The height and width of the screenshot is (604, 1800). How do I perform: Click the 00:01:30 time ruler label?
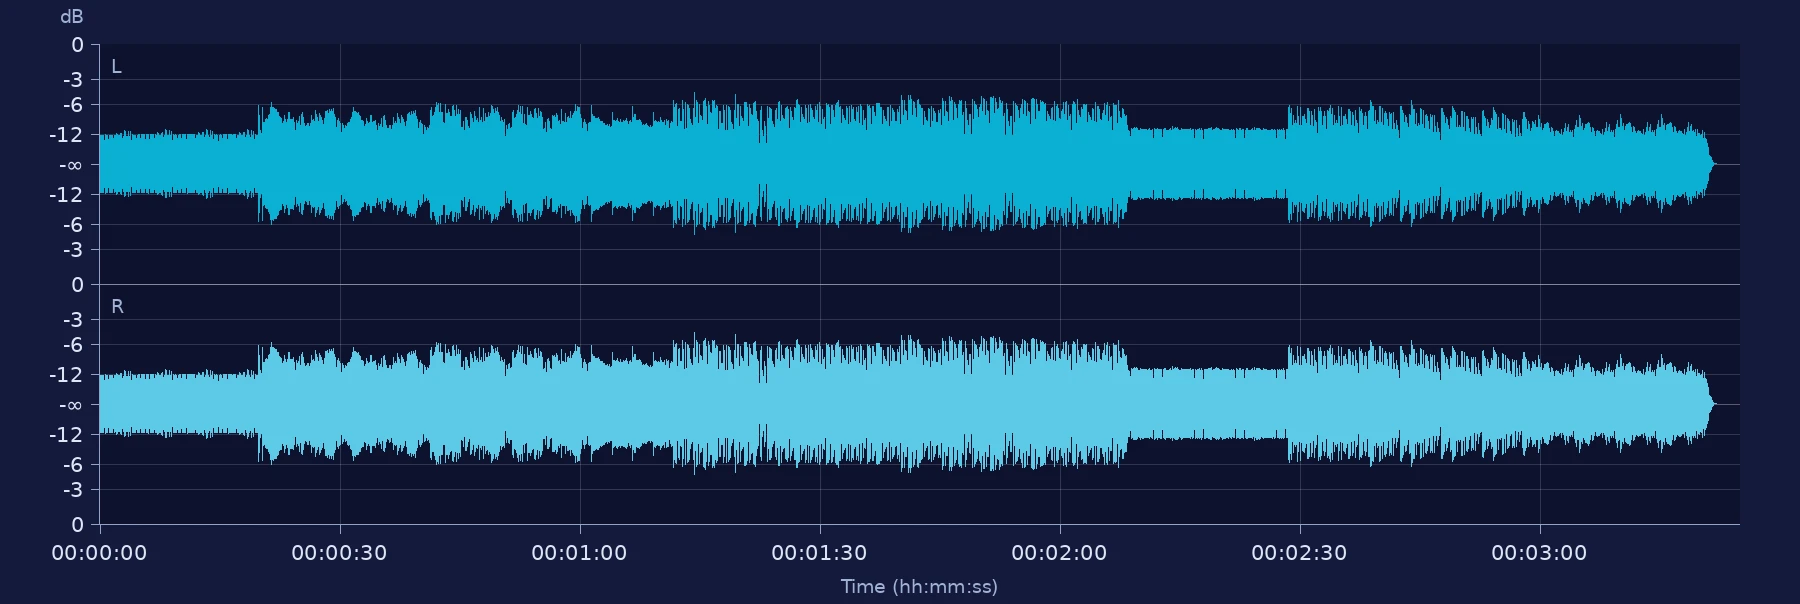coord(819,553)
